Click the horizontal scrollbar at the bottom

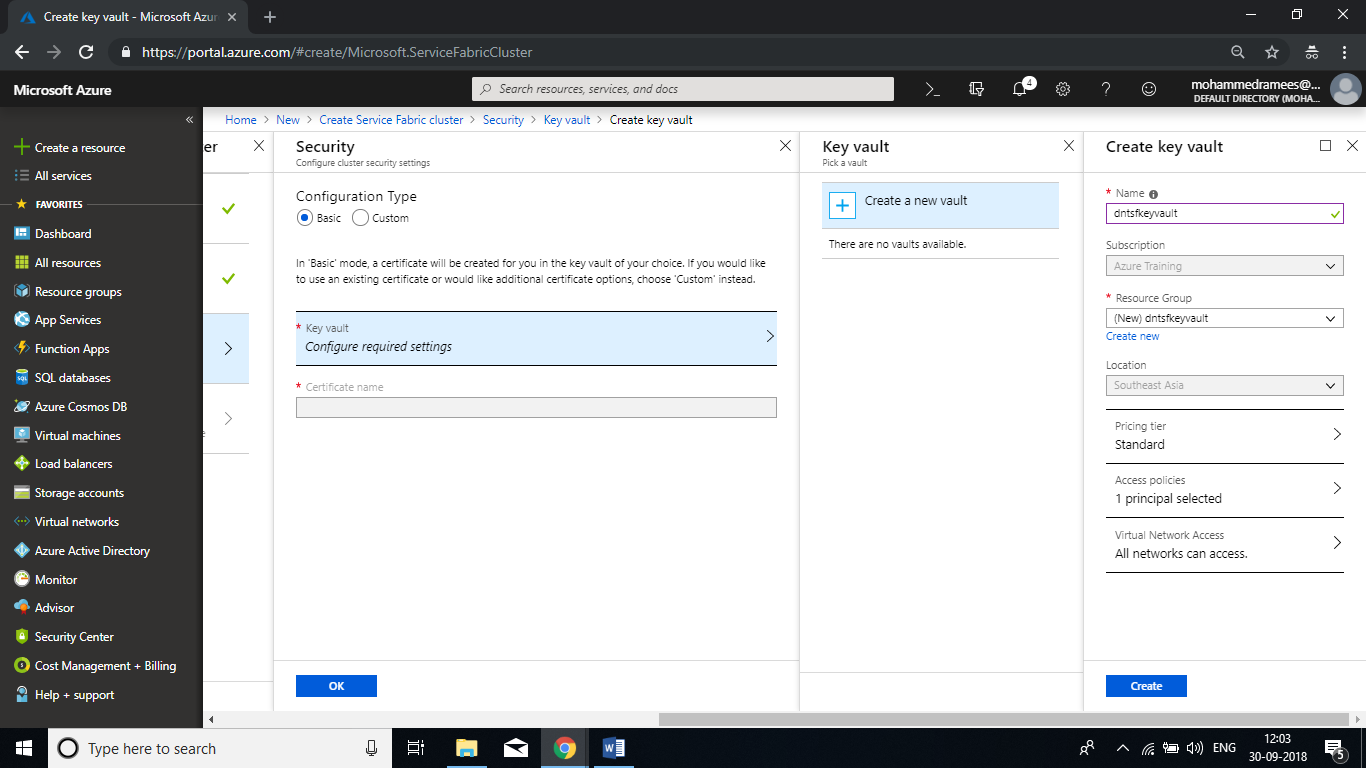[x=1000, y=719]
